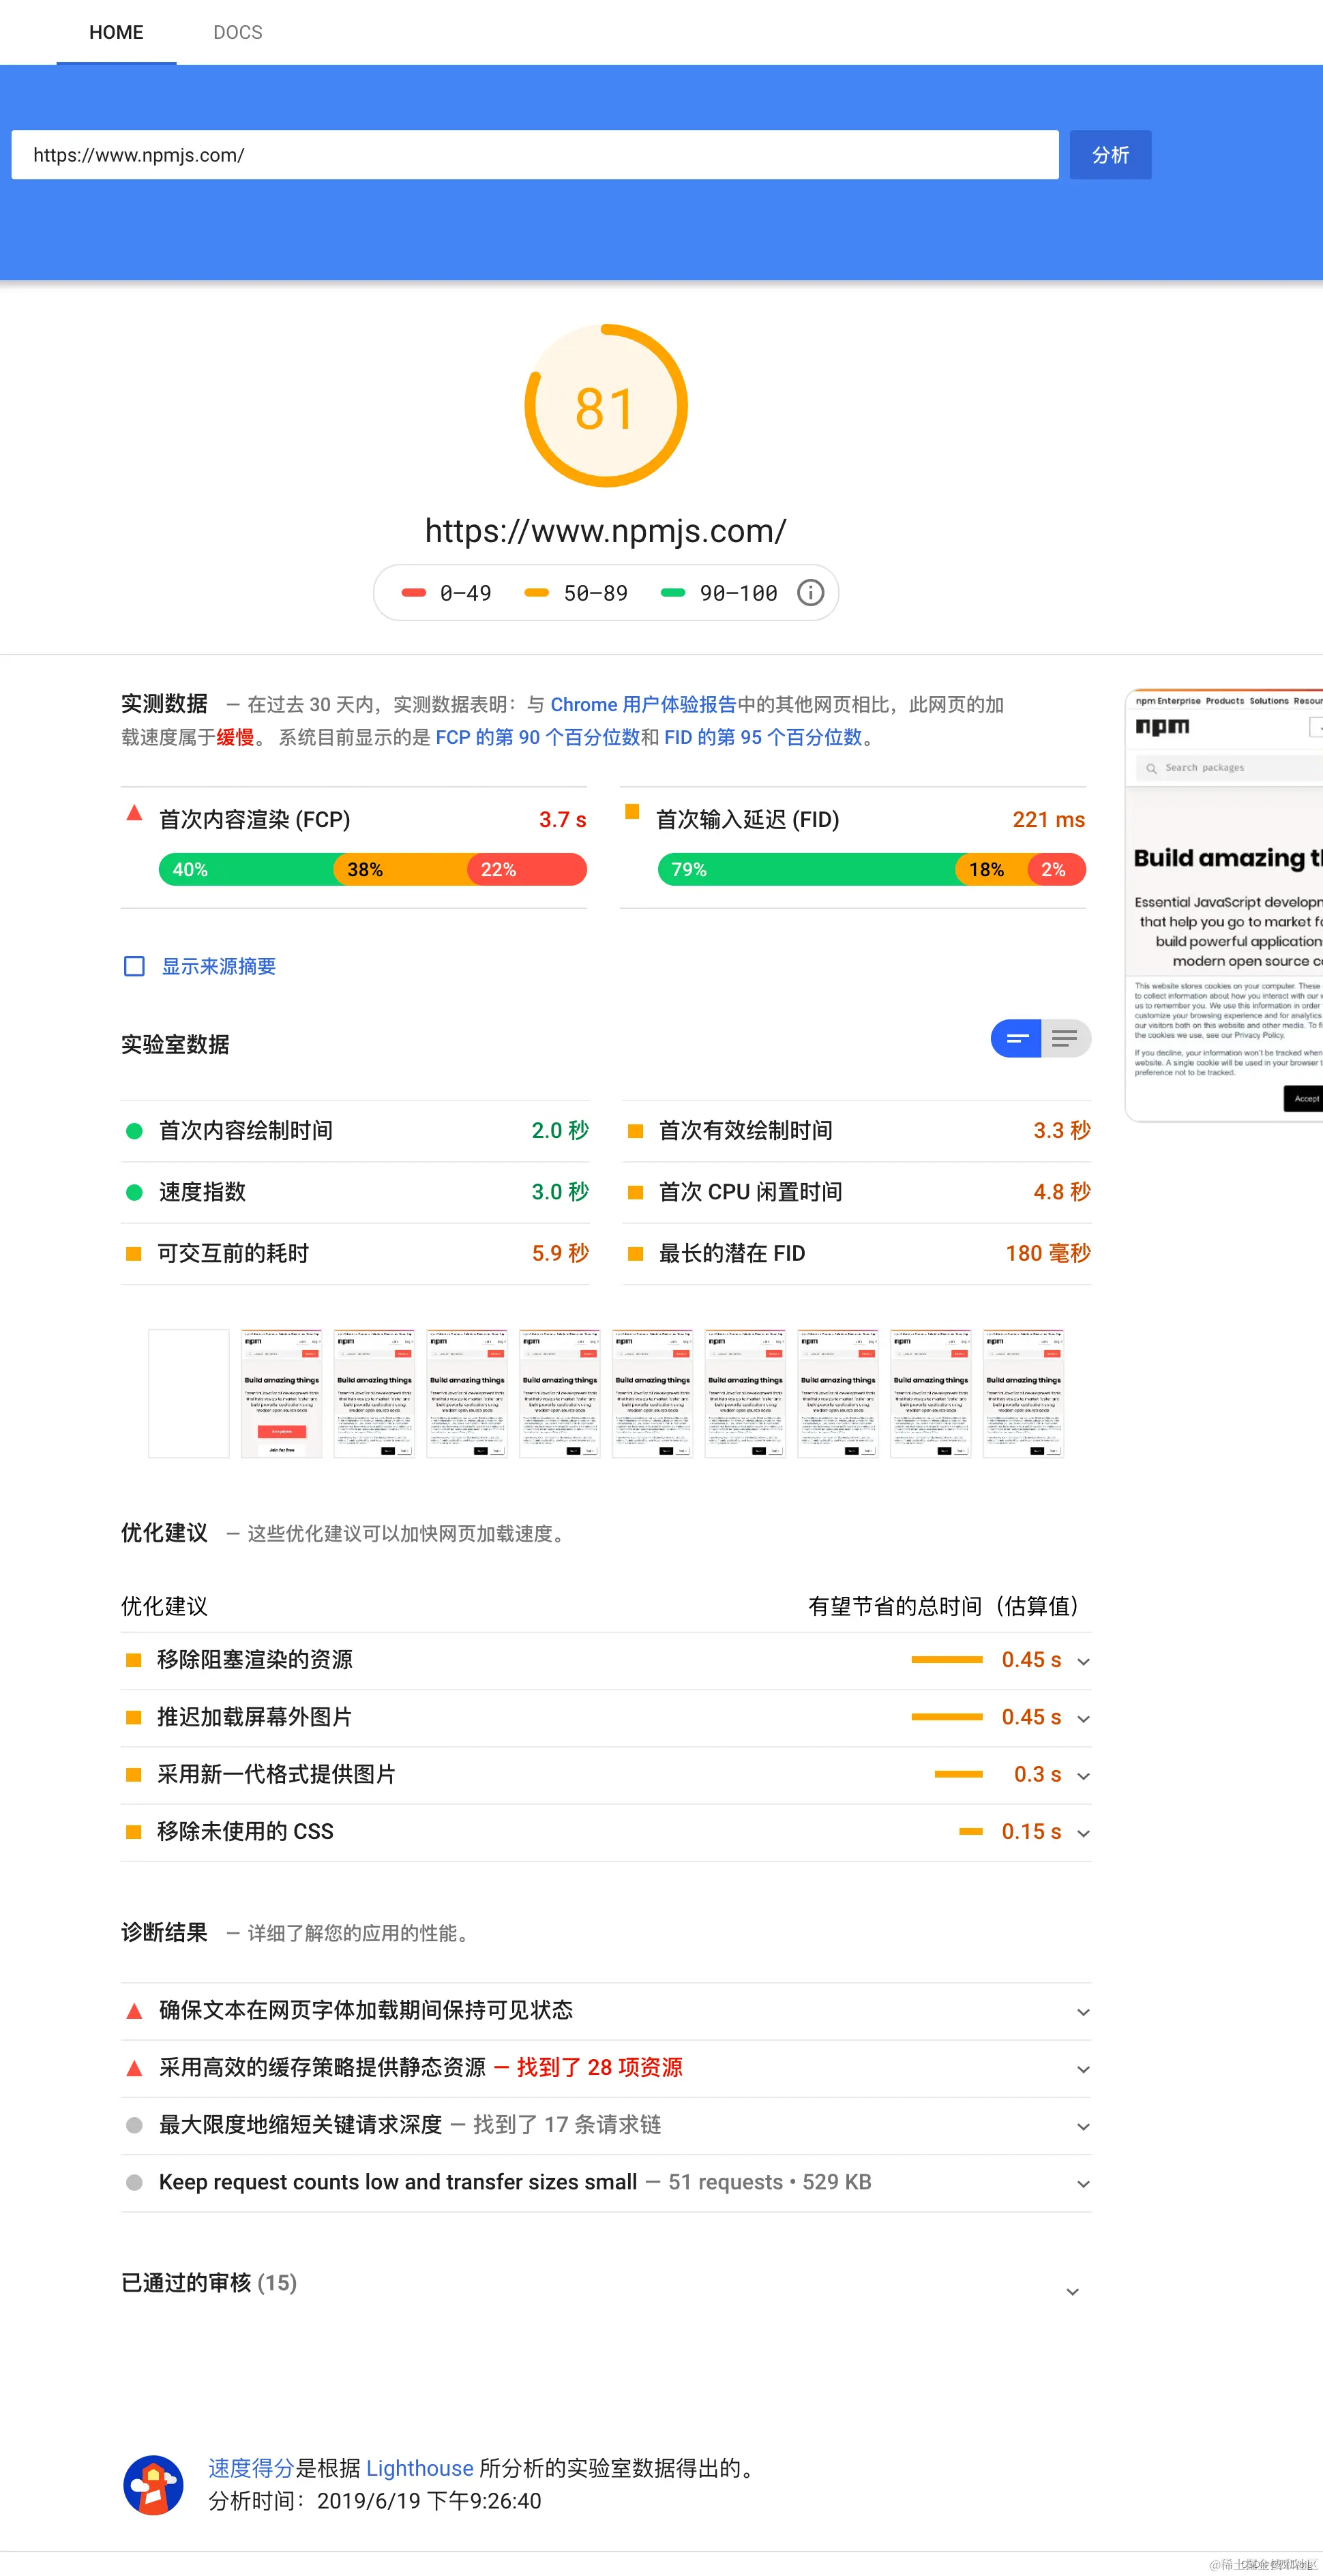1323x2576 pixels.
Task: Click the Lighthouse logo icon at page bottom
Action: coord(153,2485)
